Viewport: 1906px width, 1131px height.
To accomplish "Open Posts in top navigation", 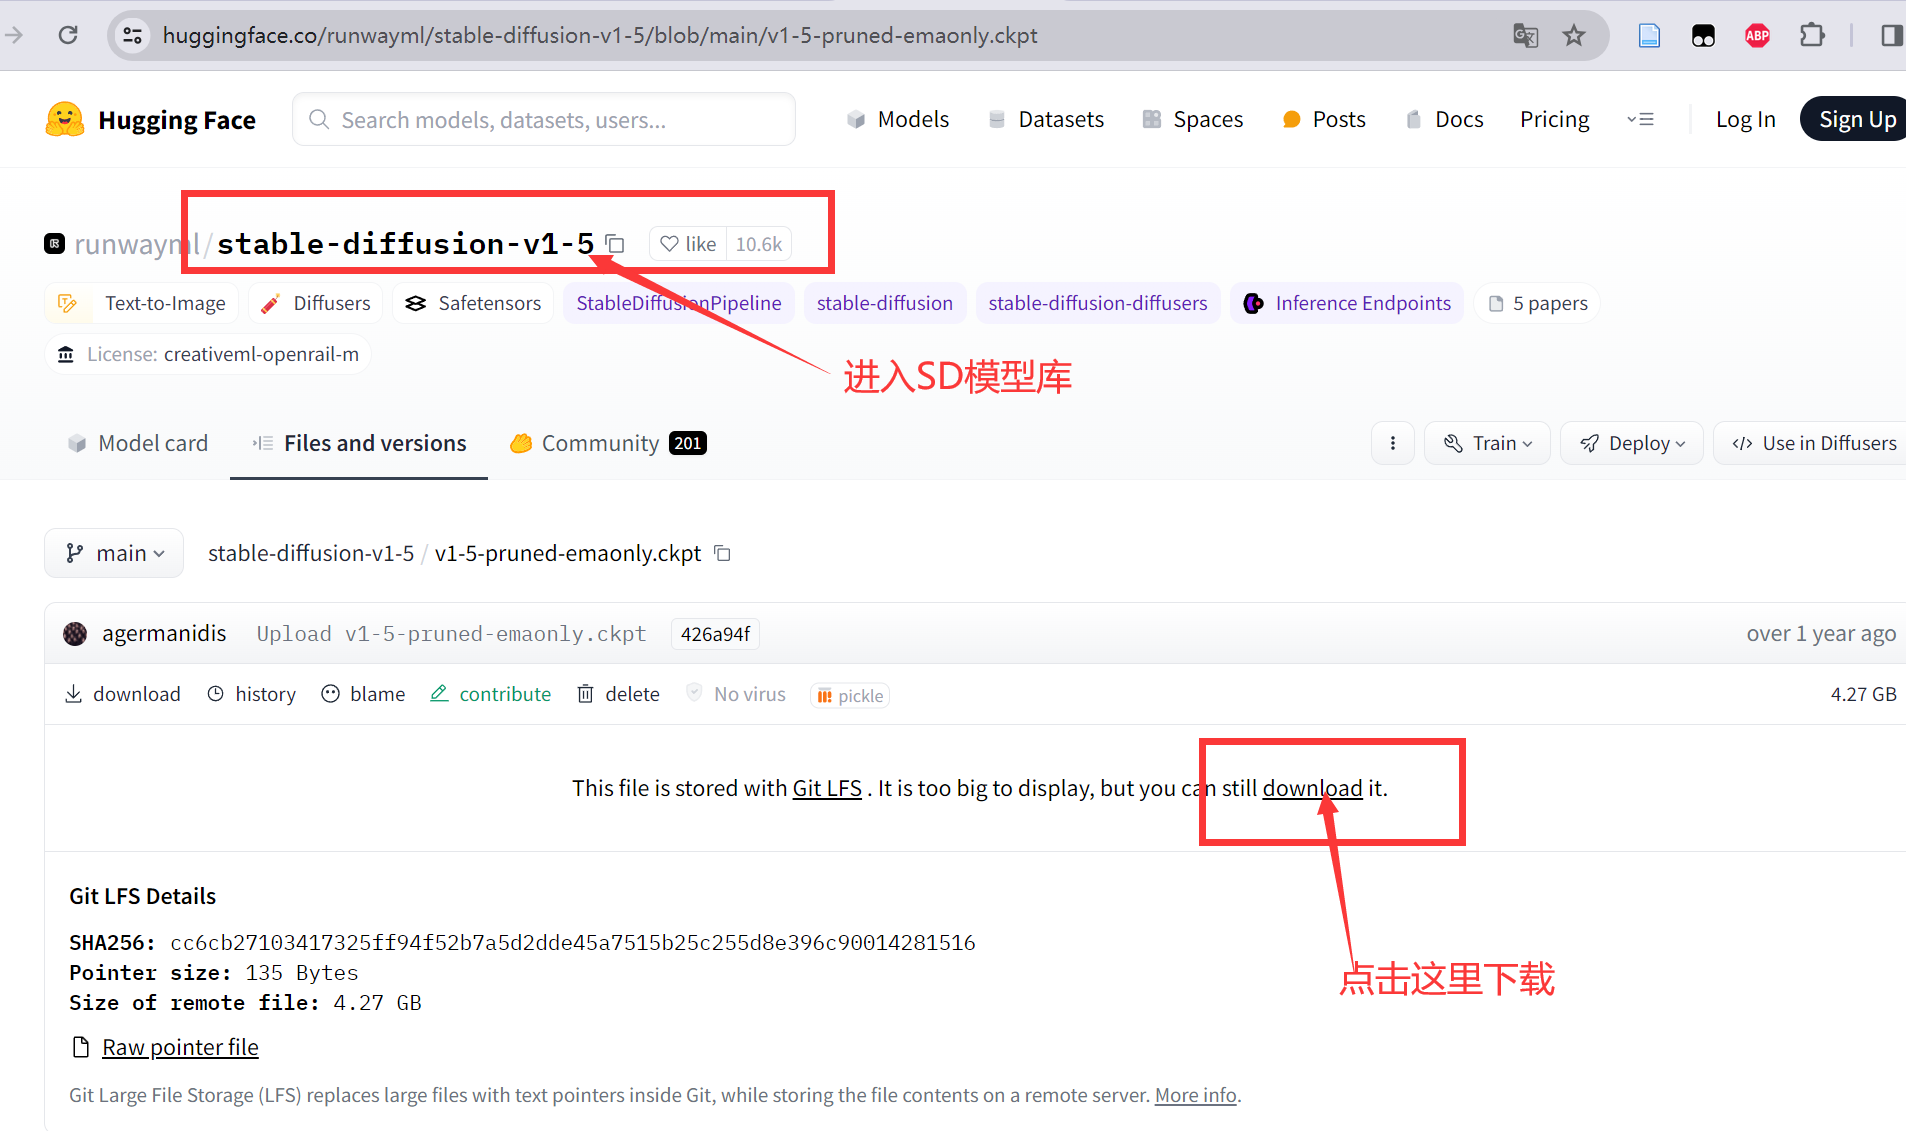I will (1324, 120).
